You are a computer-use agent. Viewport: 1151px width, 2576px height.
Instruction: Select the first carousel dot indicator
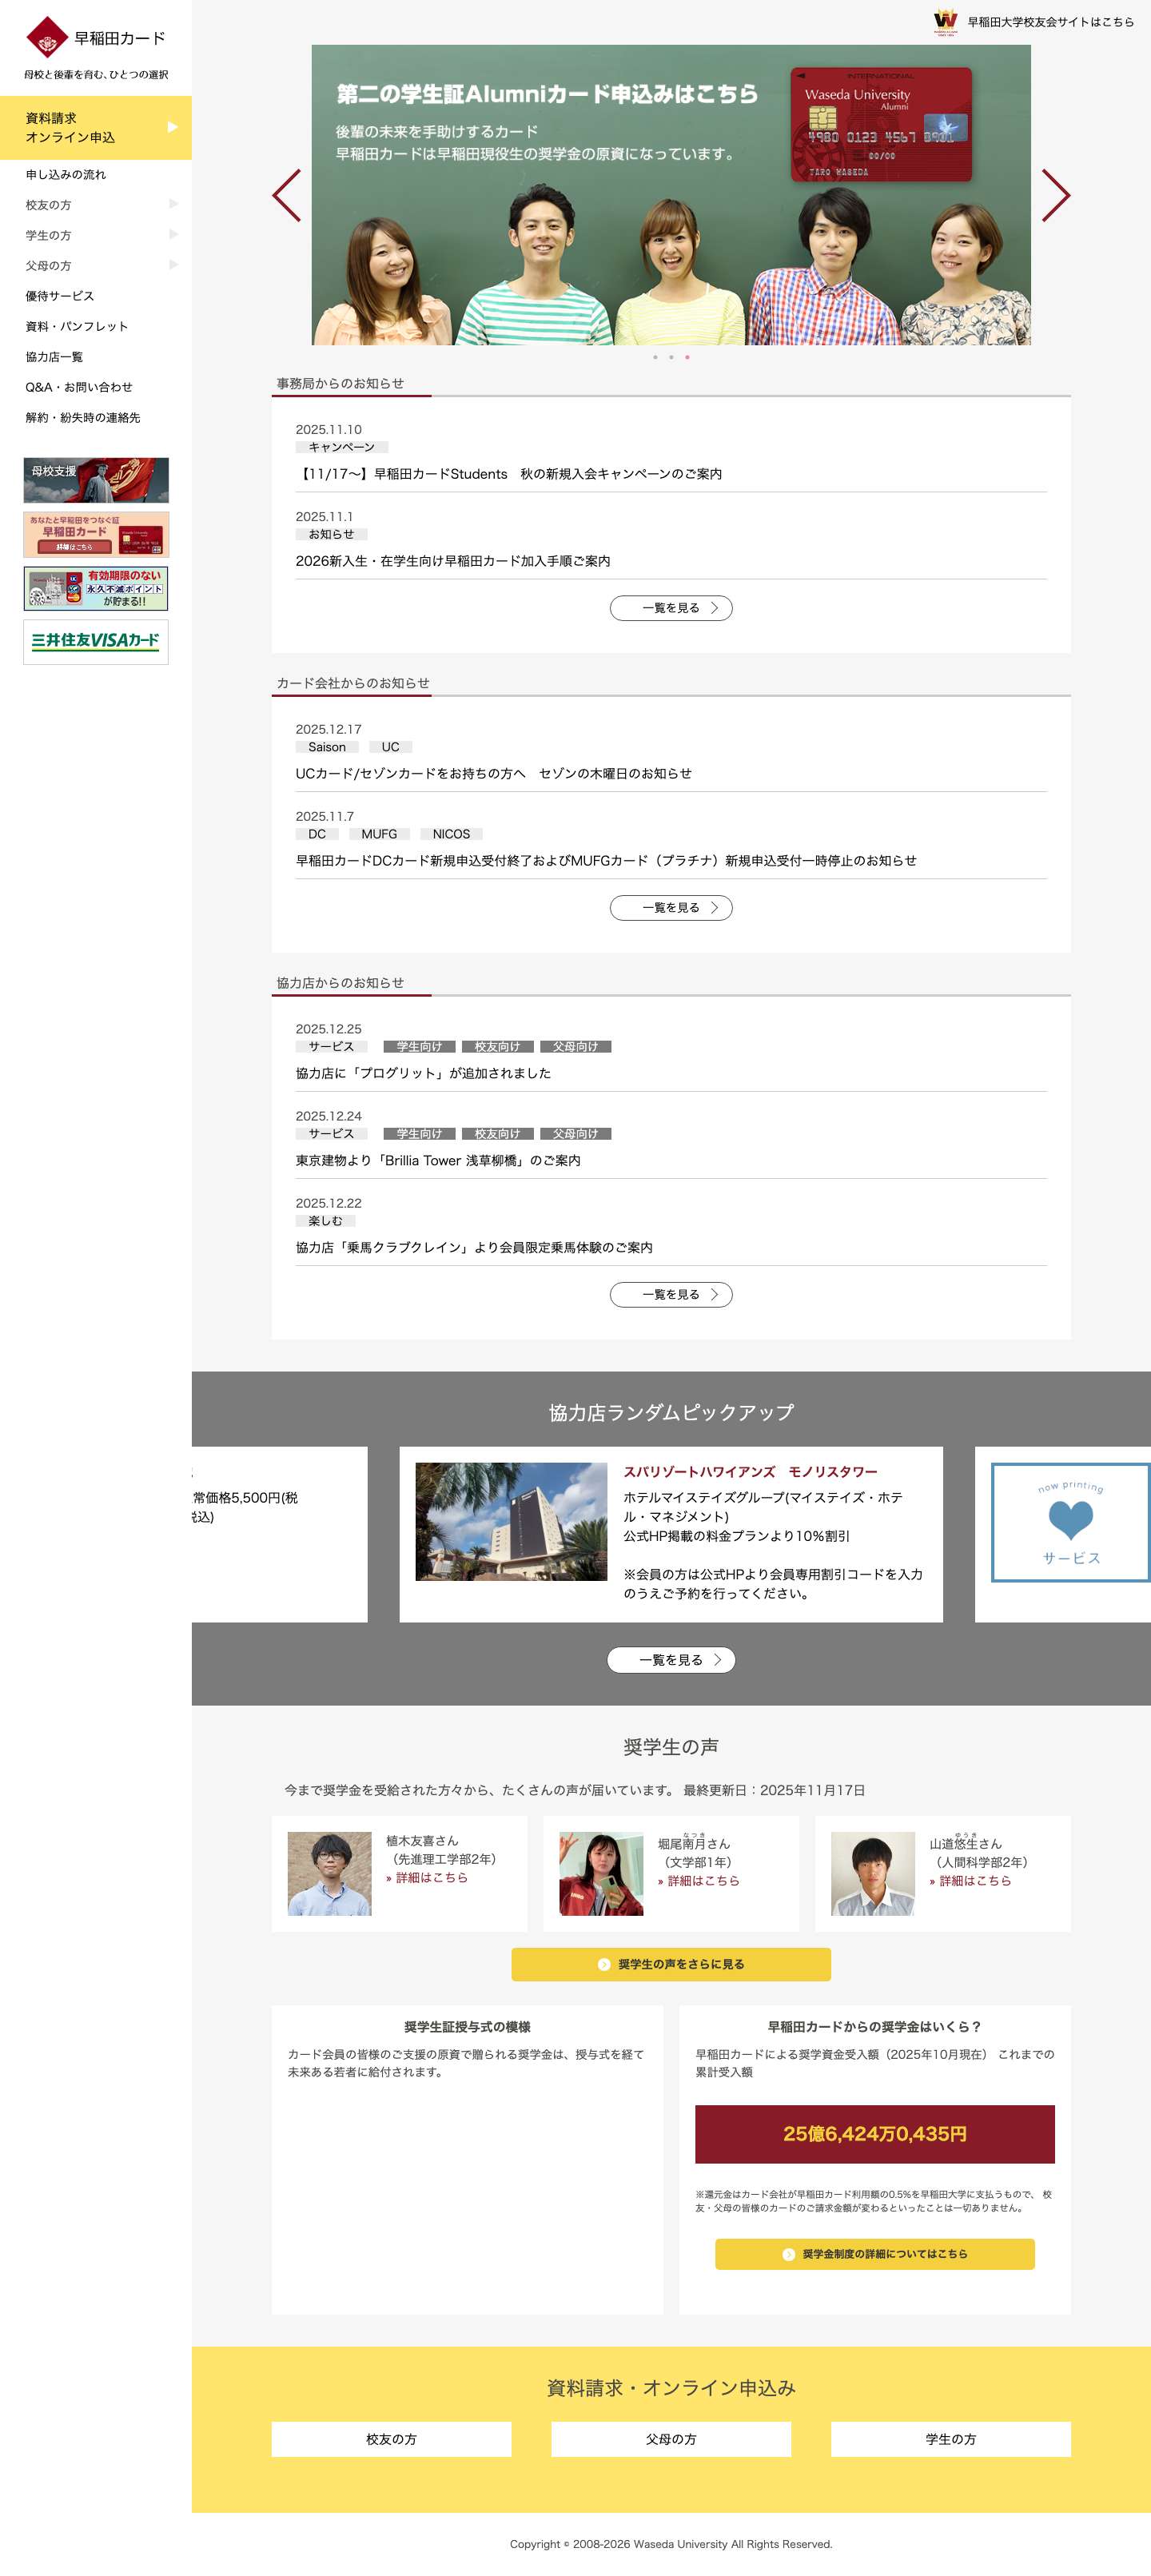(655, 357)
